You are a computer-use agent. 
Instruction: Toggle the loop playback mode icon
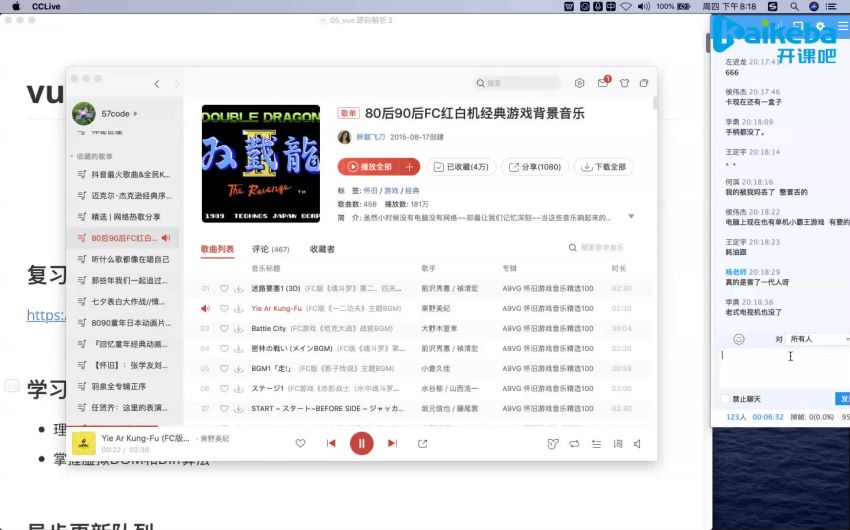coord(574,444)
